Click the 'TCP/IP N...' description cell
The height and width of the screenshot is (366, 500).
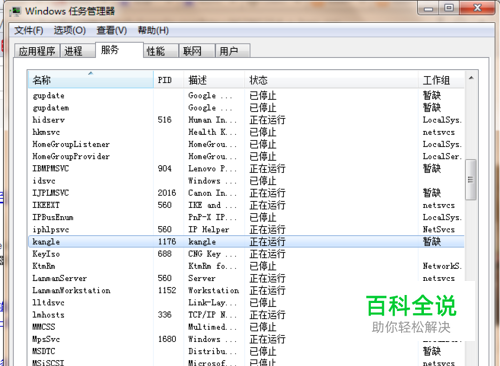(x=212, y=315)
